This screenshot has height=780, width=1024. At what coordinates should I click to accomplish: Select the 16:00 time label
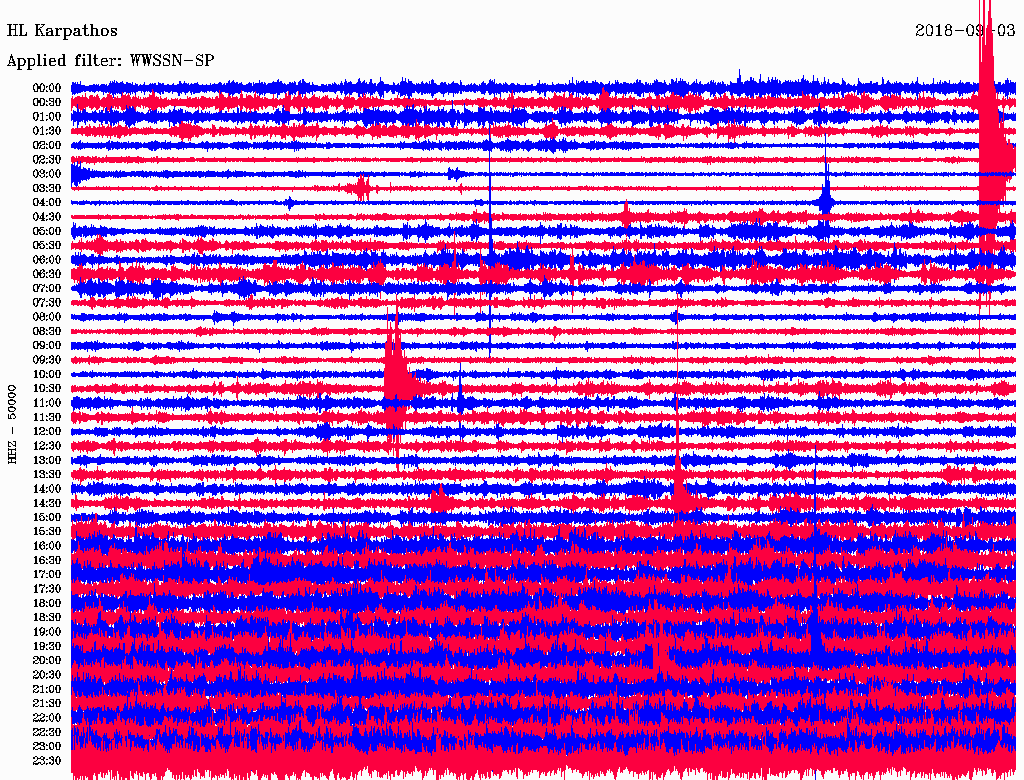[x=46, y=546]
